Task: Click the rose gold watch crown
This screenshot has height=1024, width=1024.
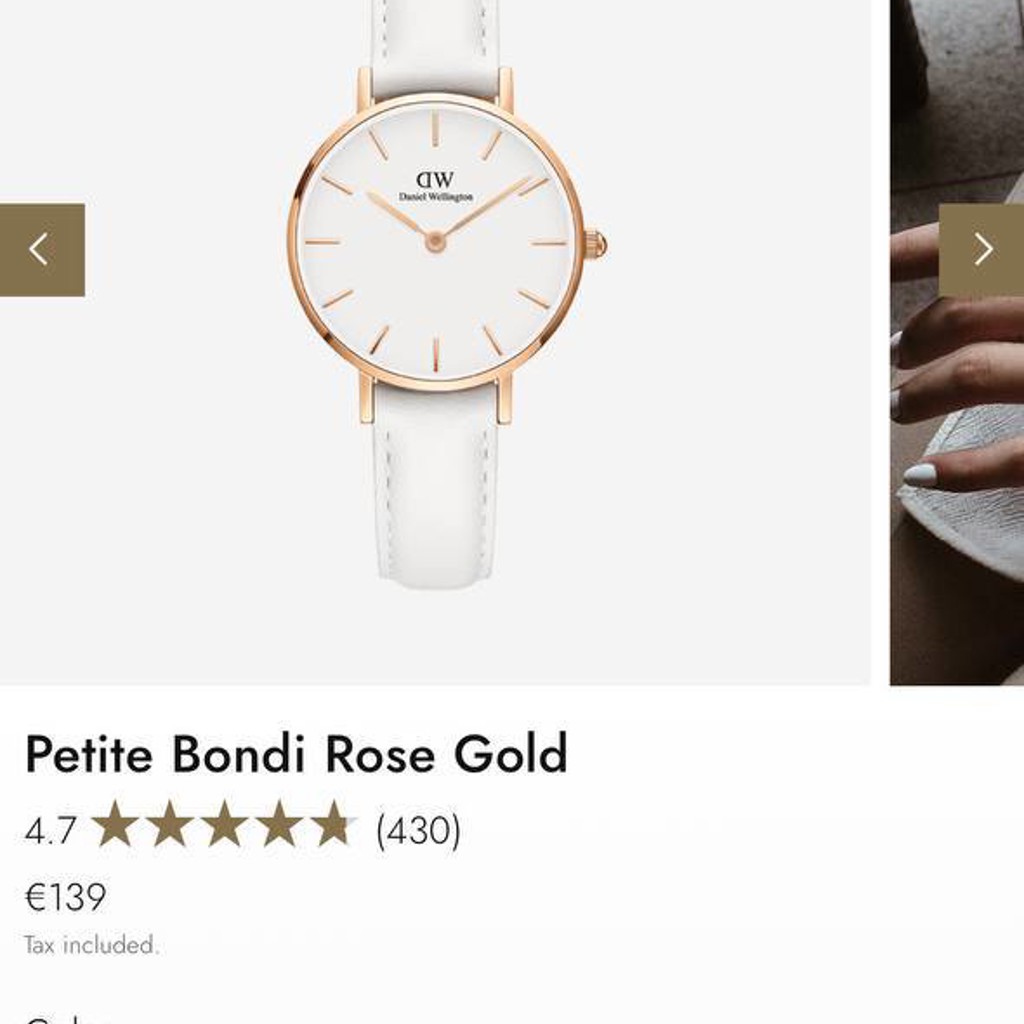Action: tap(595, 245)
